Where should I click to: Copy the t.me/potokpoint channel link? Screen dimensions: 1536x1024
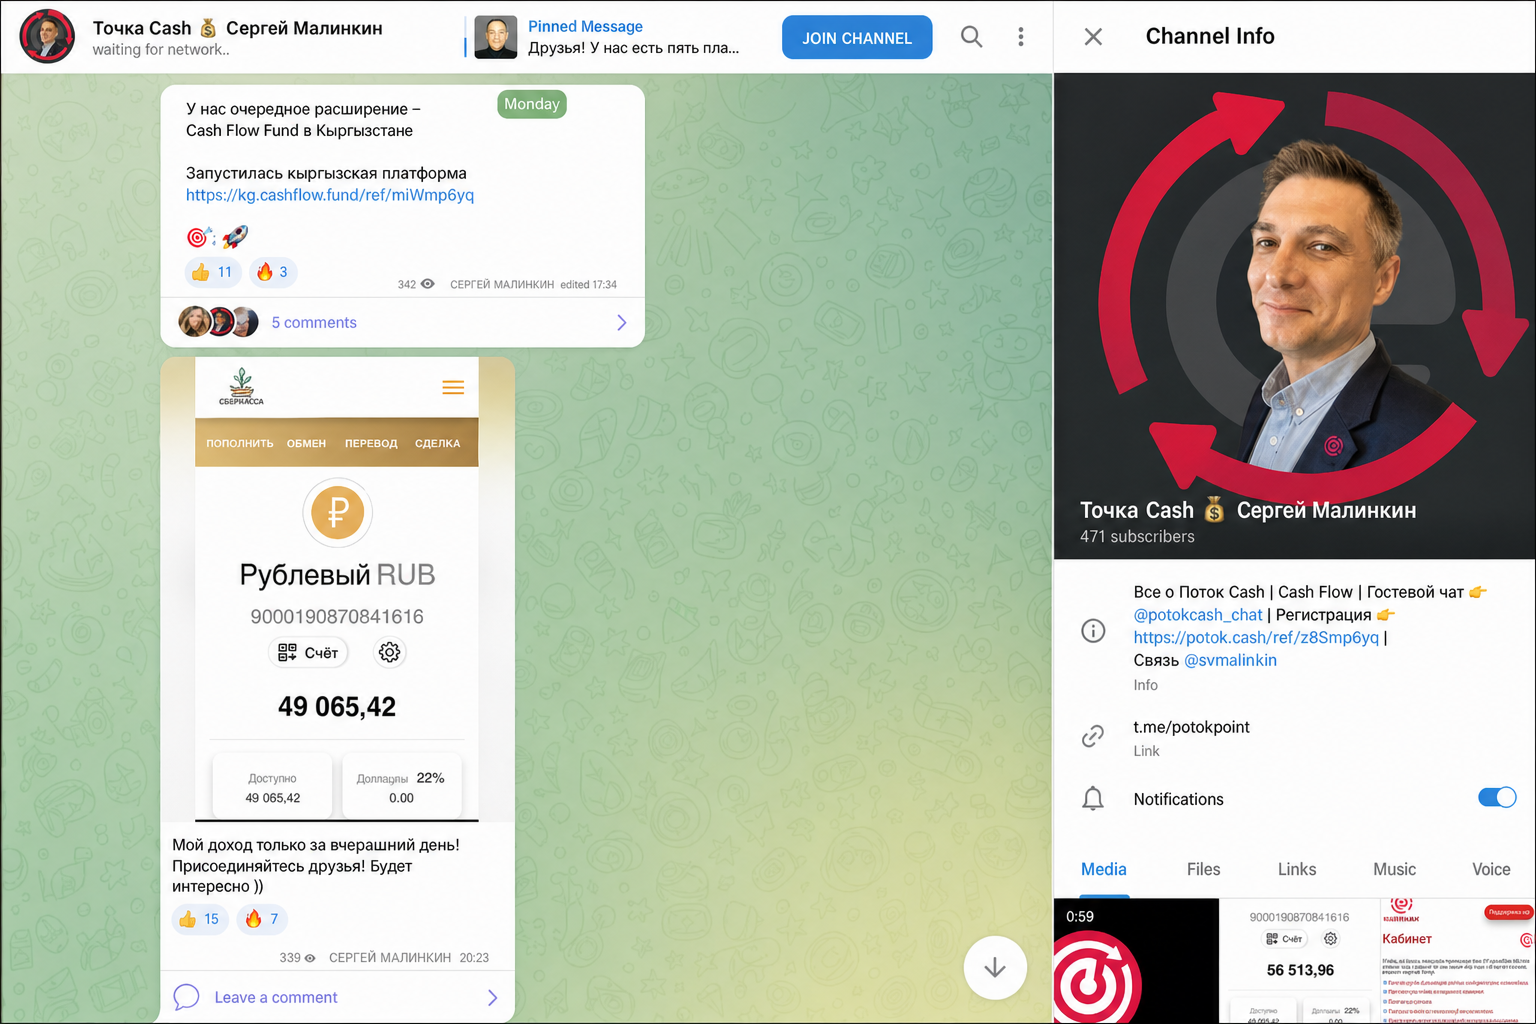tap(1191, 727)
